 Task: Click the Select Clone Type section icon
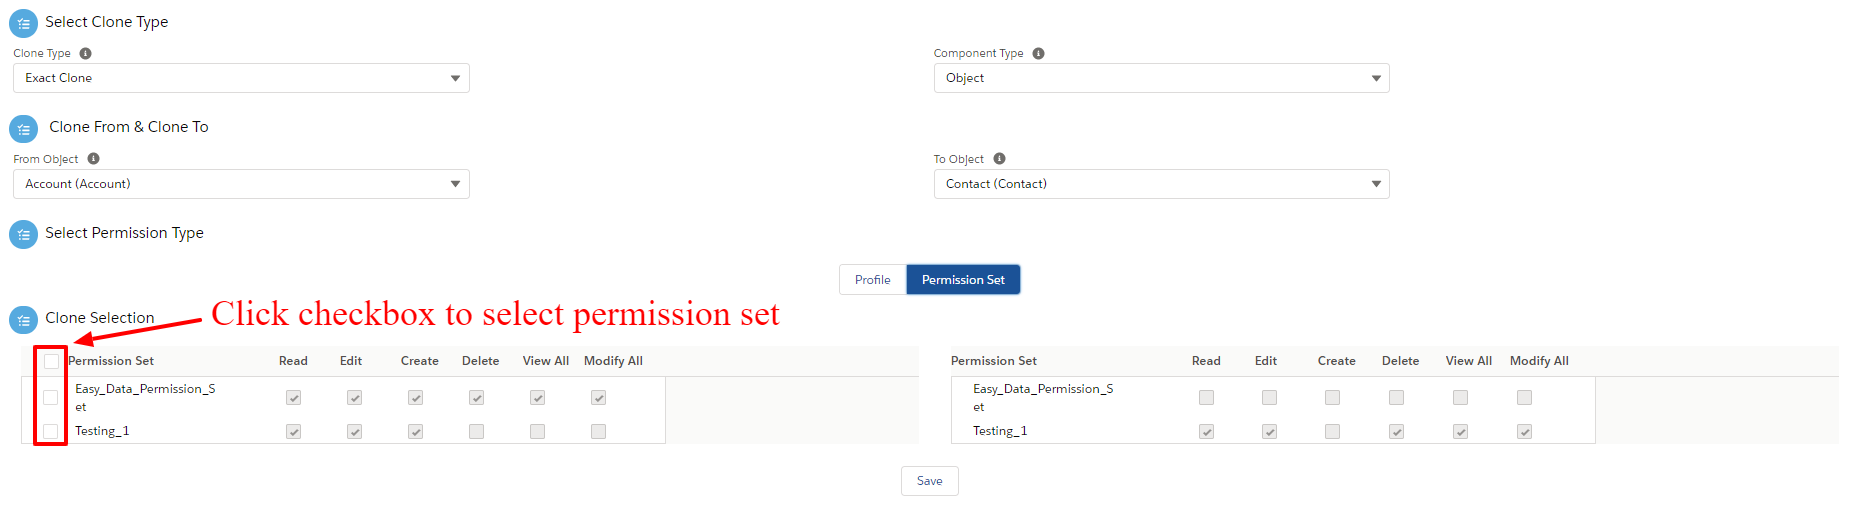coord(23,23)
